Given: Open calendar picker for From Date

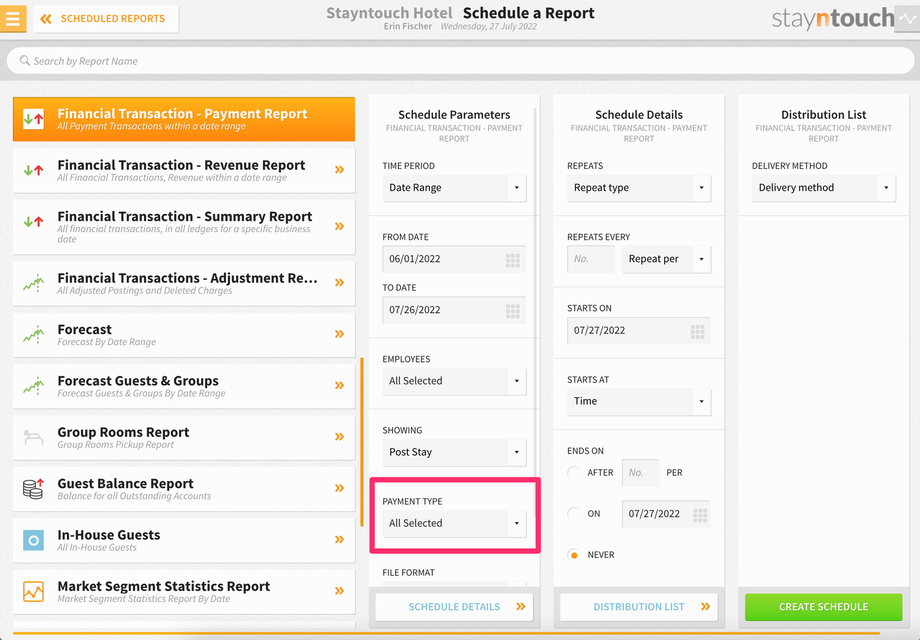Looking at the screenshot, I should (x=513, y=260).
